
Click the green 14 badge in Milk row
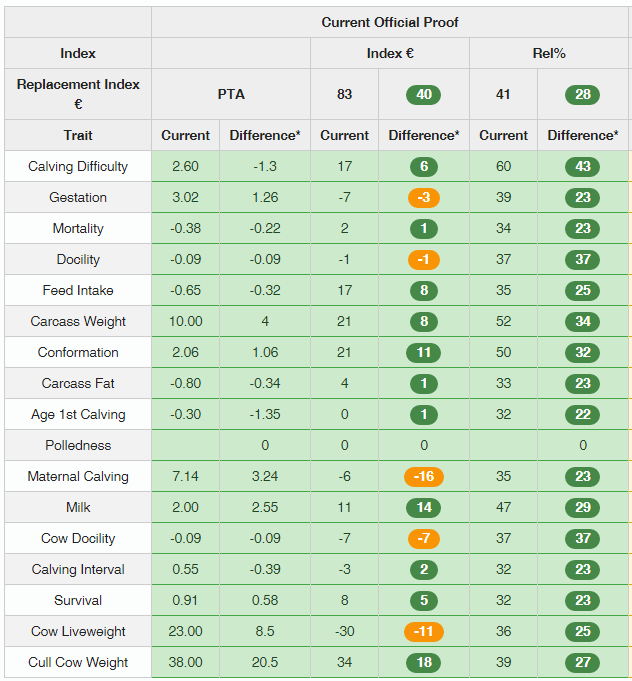tap(424, 507)
